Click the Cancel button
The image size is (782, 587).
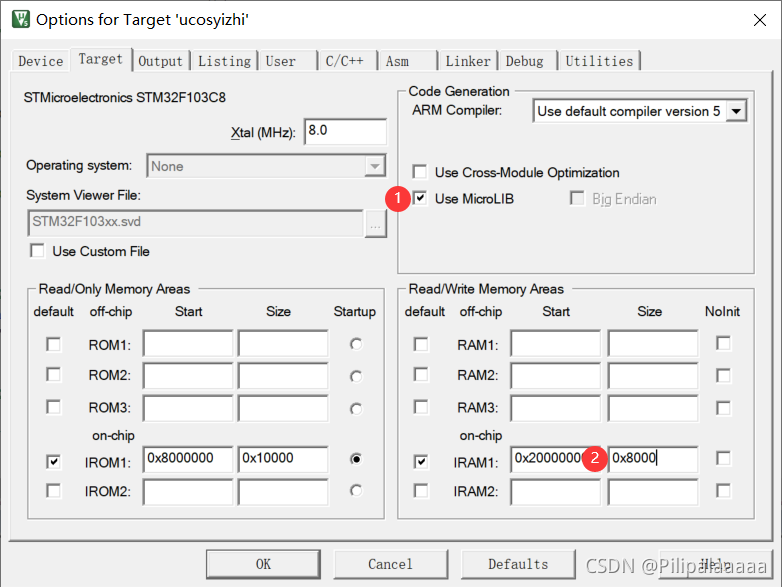[391, 564]
